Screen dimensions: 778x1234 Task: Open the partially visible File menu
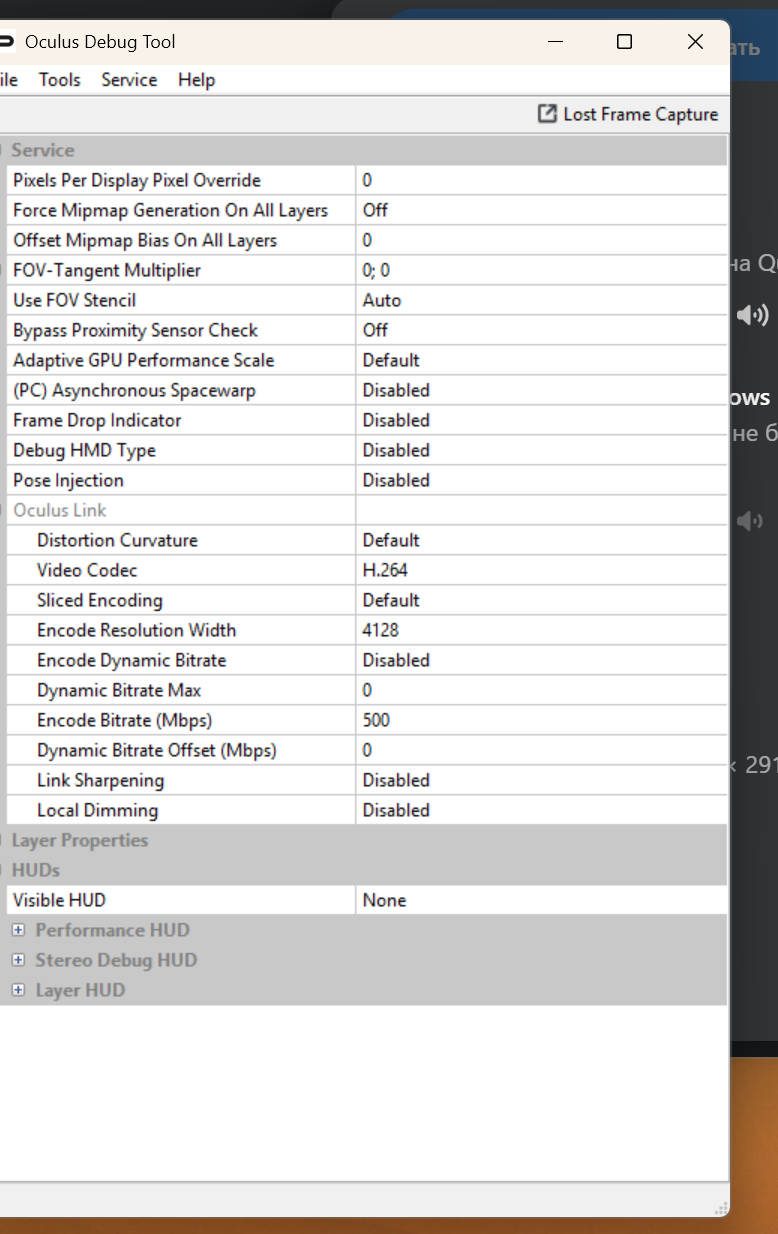click(9, 80)
